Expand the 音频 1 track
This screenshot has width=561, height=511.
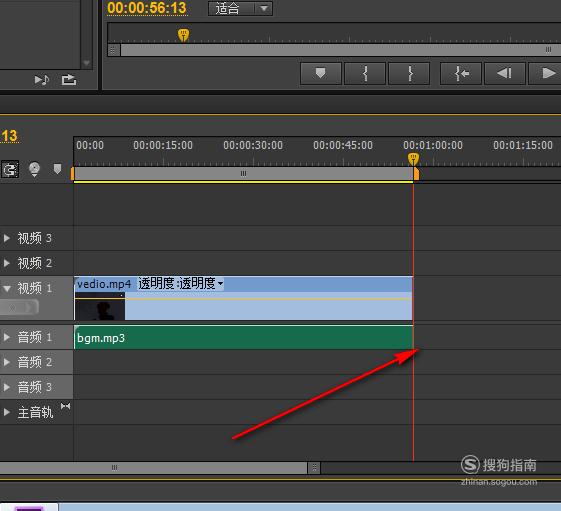(x=6, y=337)
